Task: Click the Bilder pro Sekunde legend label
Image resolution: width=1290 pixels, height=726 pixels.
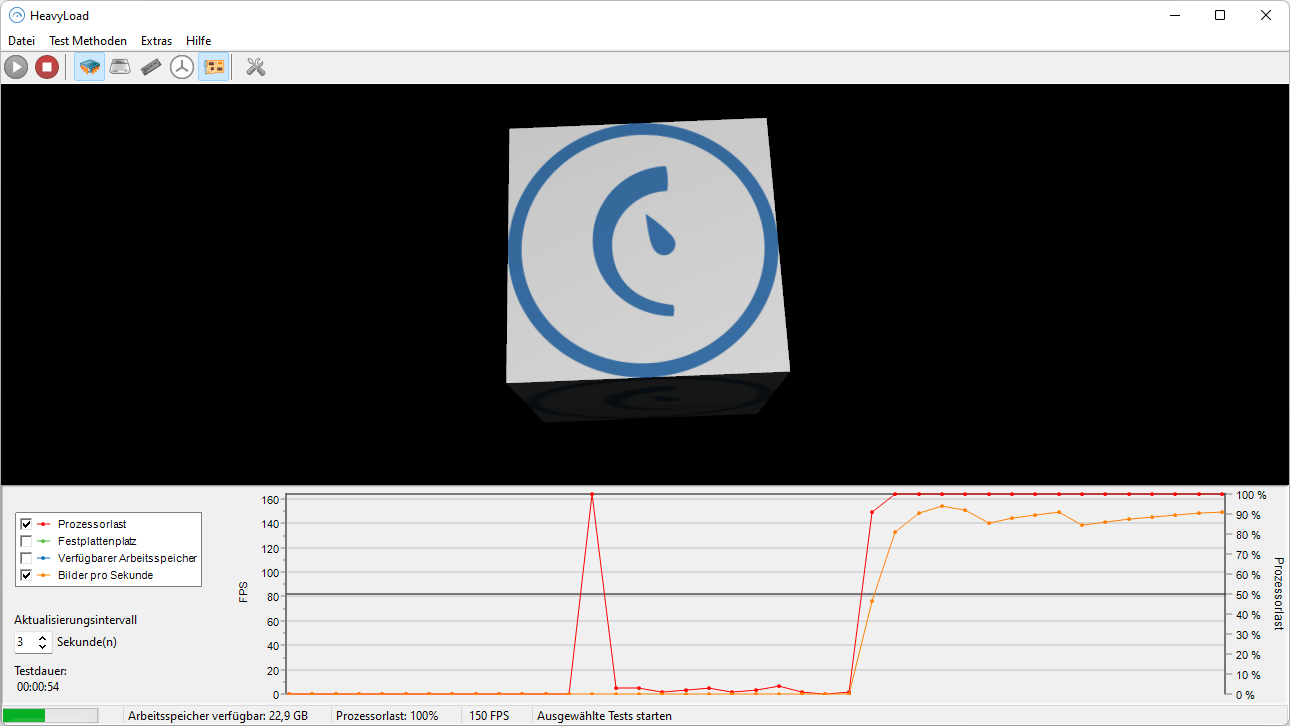Action: pos(106,575)
